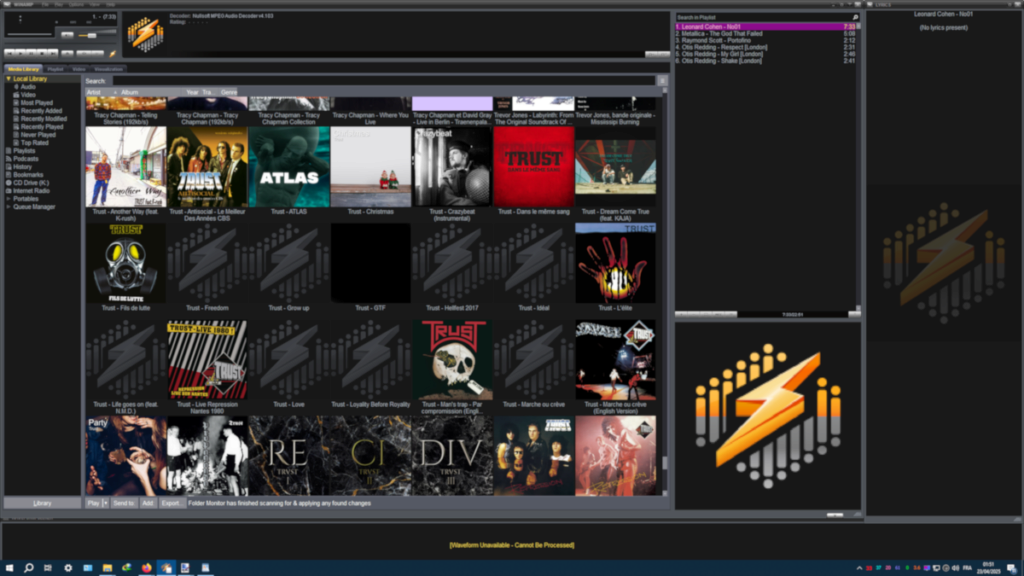Stop playback

[40, 53]
